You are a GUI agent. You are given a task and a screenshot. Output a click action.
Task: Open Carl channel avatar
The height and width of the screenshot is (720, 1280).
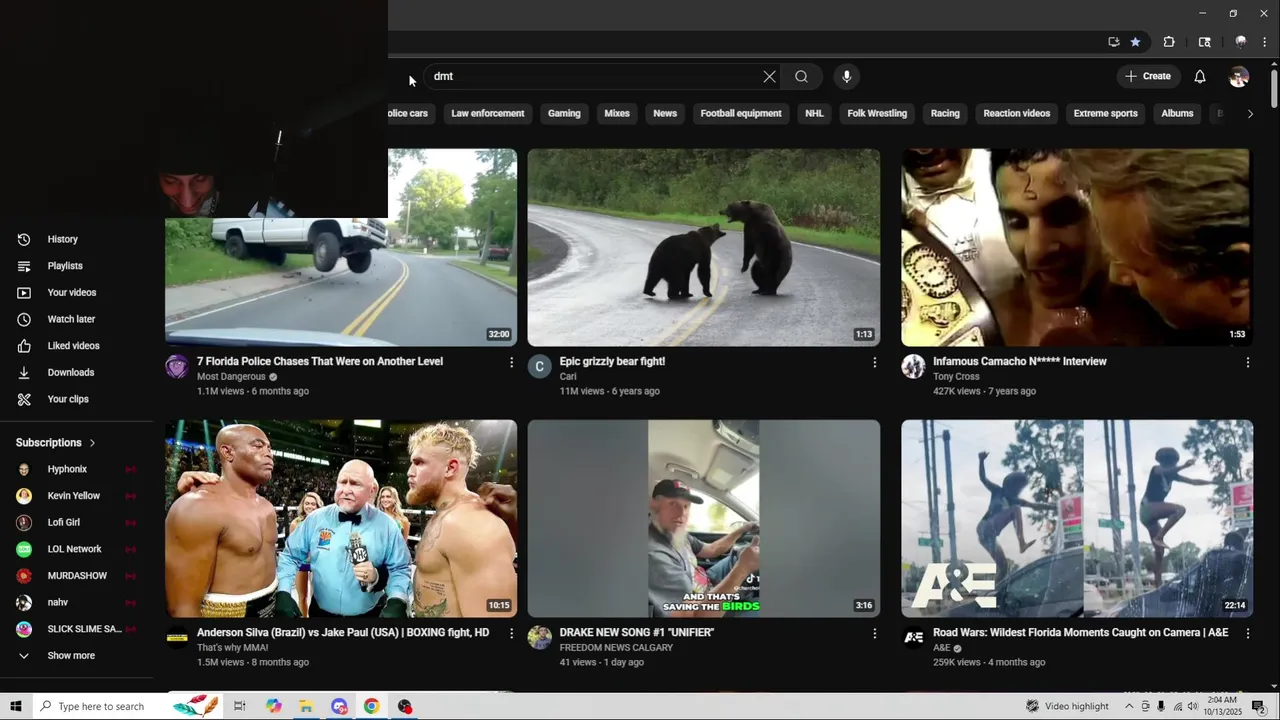click(x=540, y=367)
